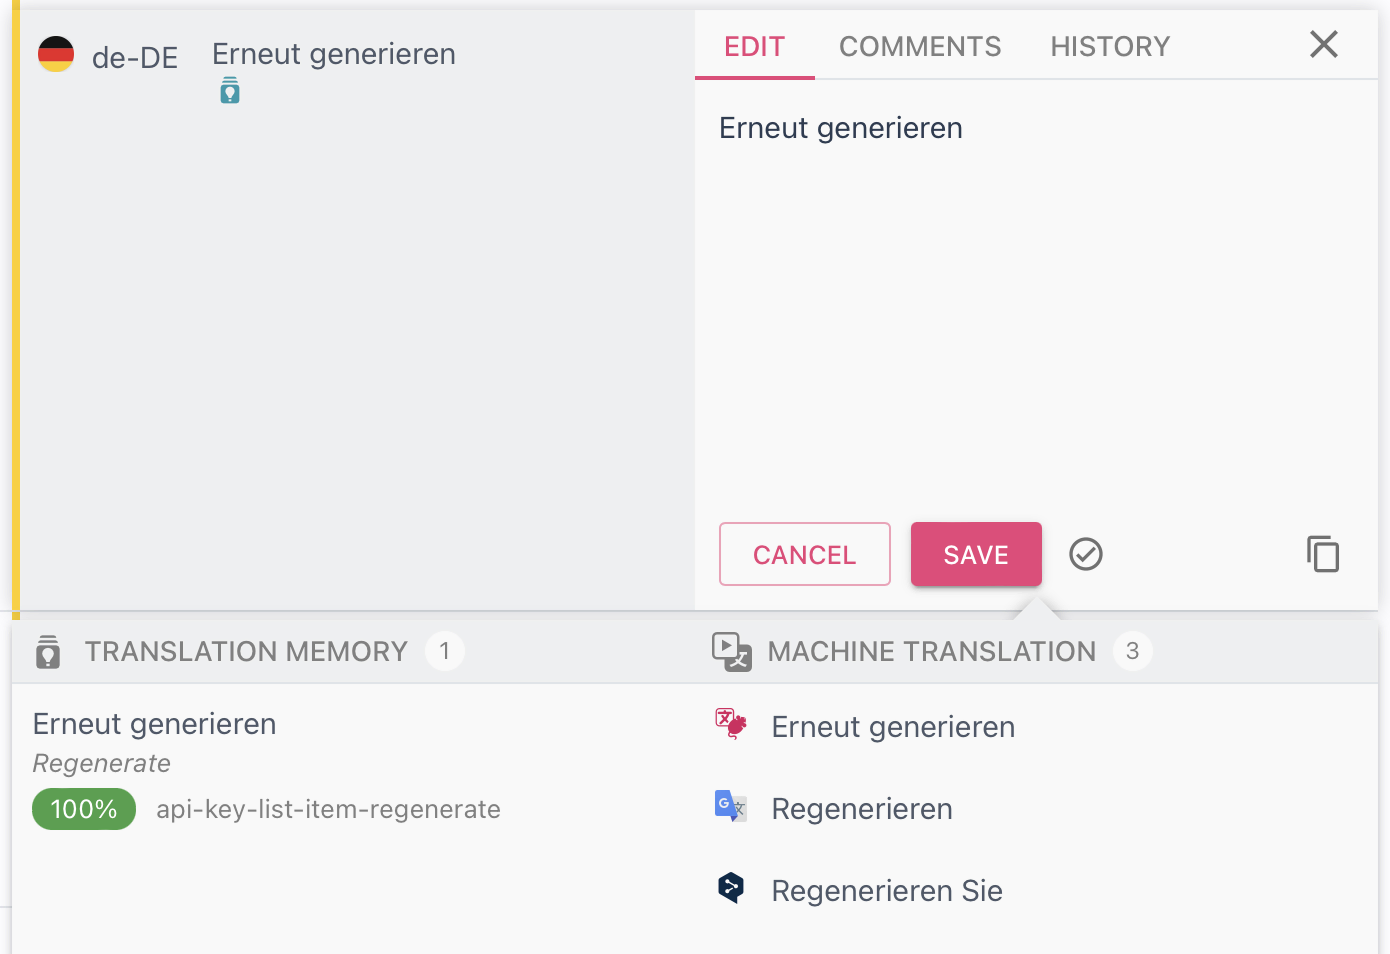
Task: Open the History tab
Action: 1109,47
